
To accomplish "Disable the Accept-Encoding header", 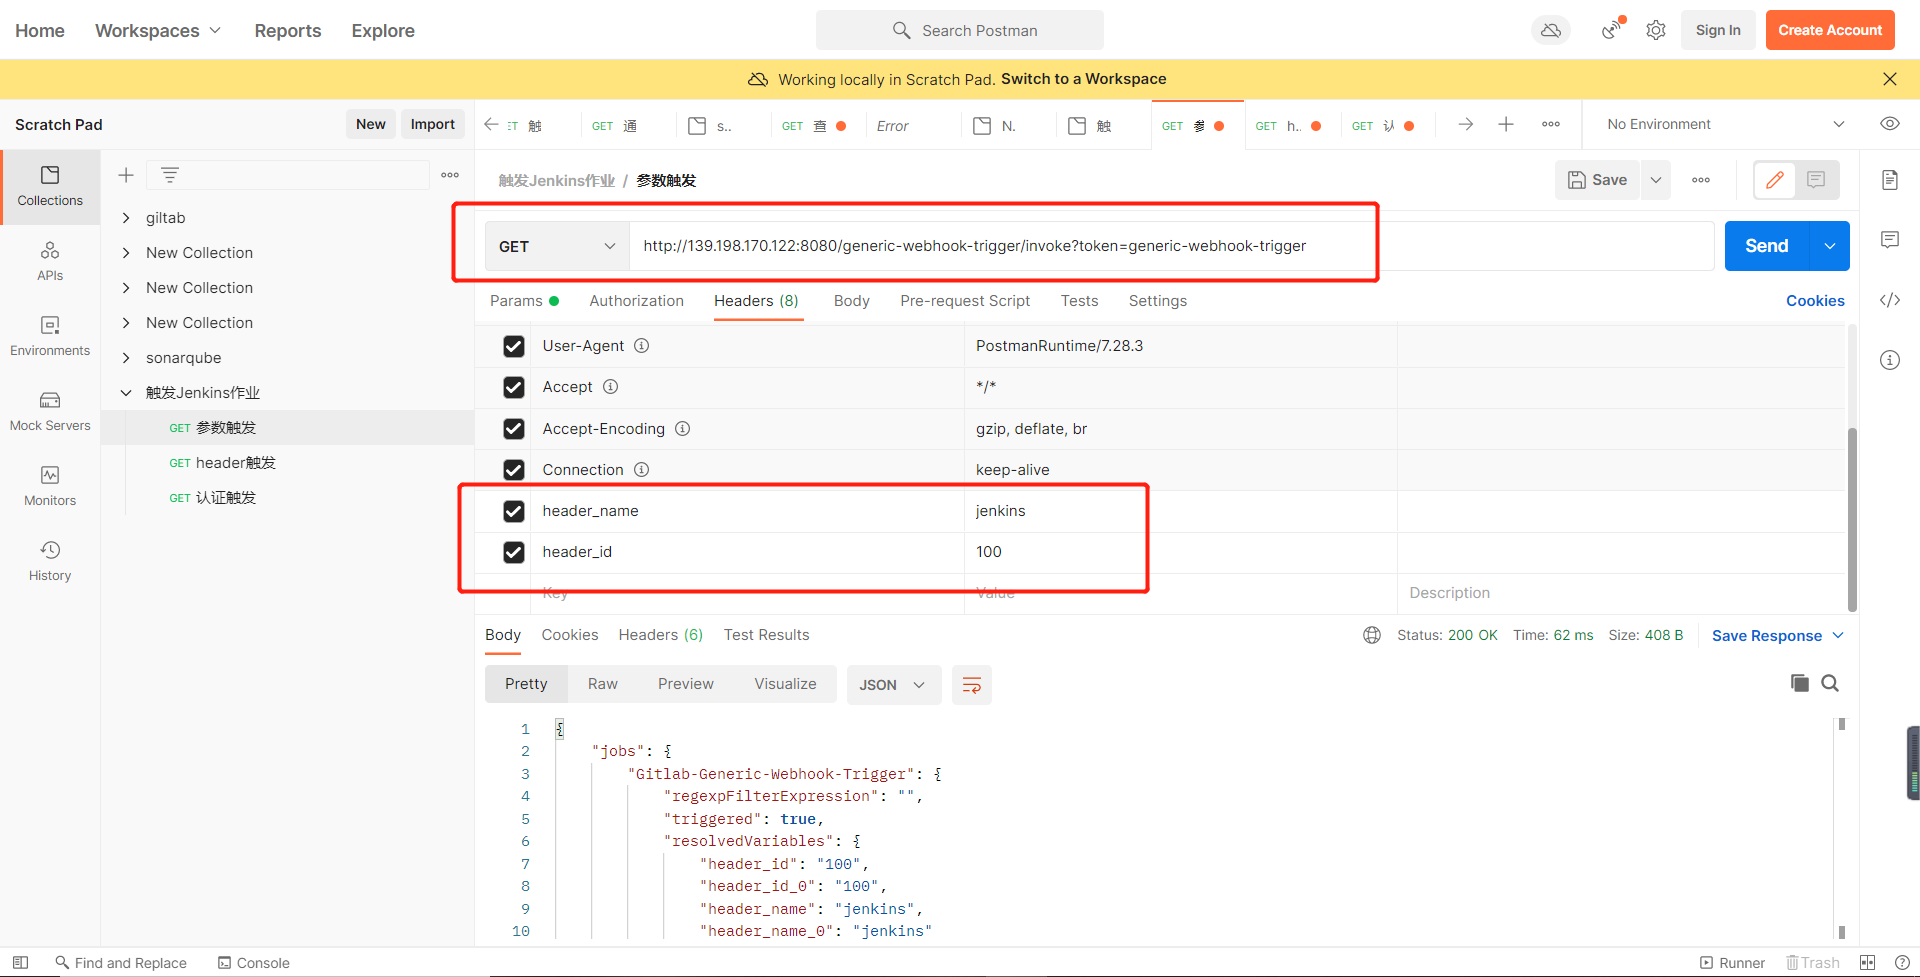I will point(513,428).
